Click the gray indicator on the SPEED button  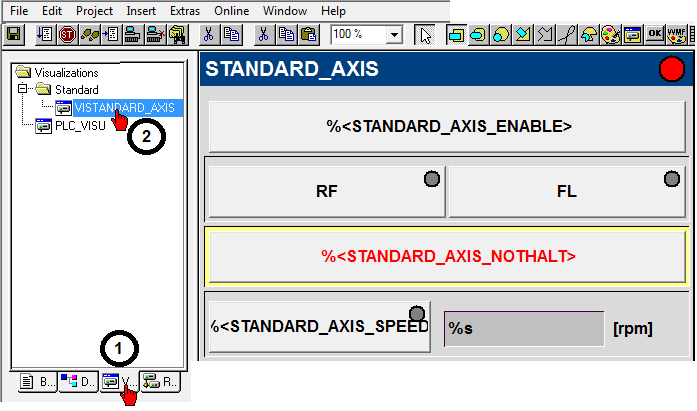417,314
